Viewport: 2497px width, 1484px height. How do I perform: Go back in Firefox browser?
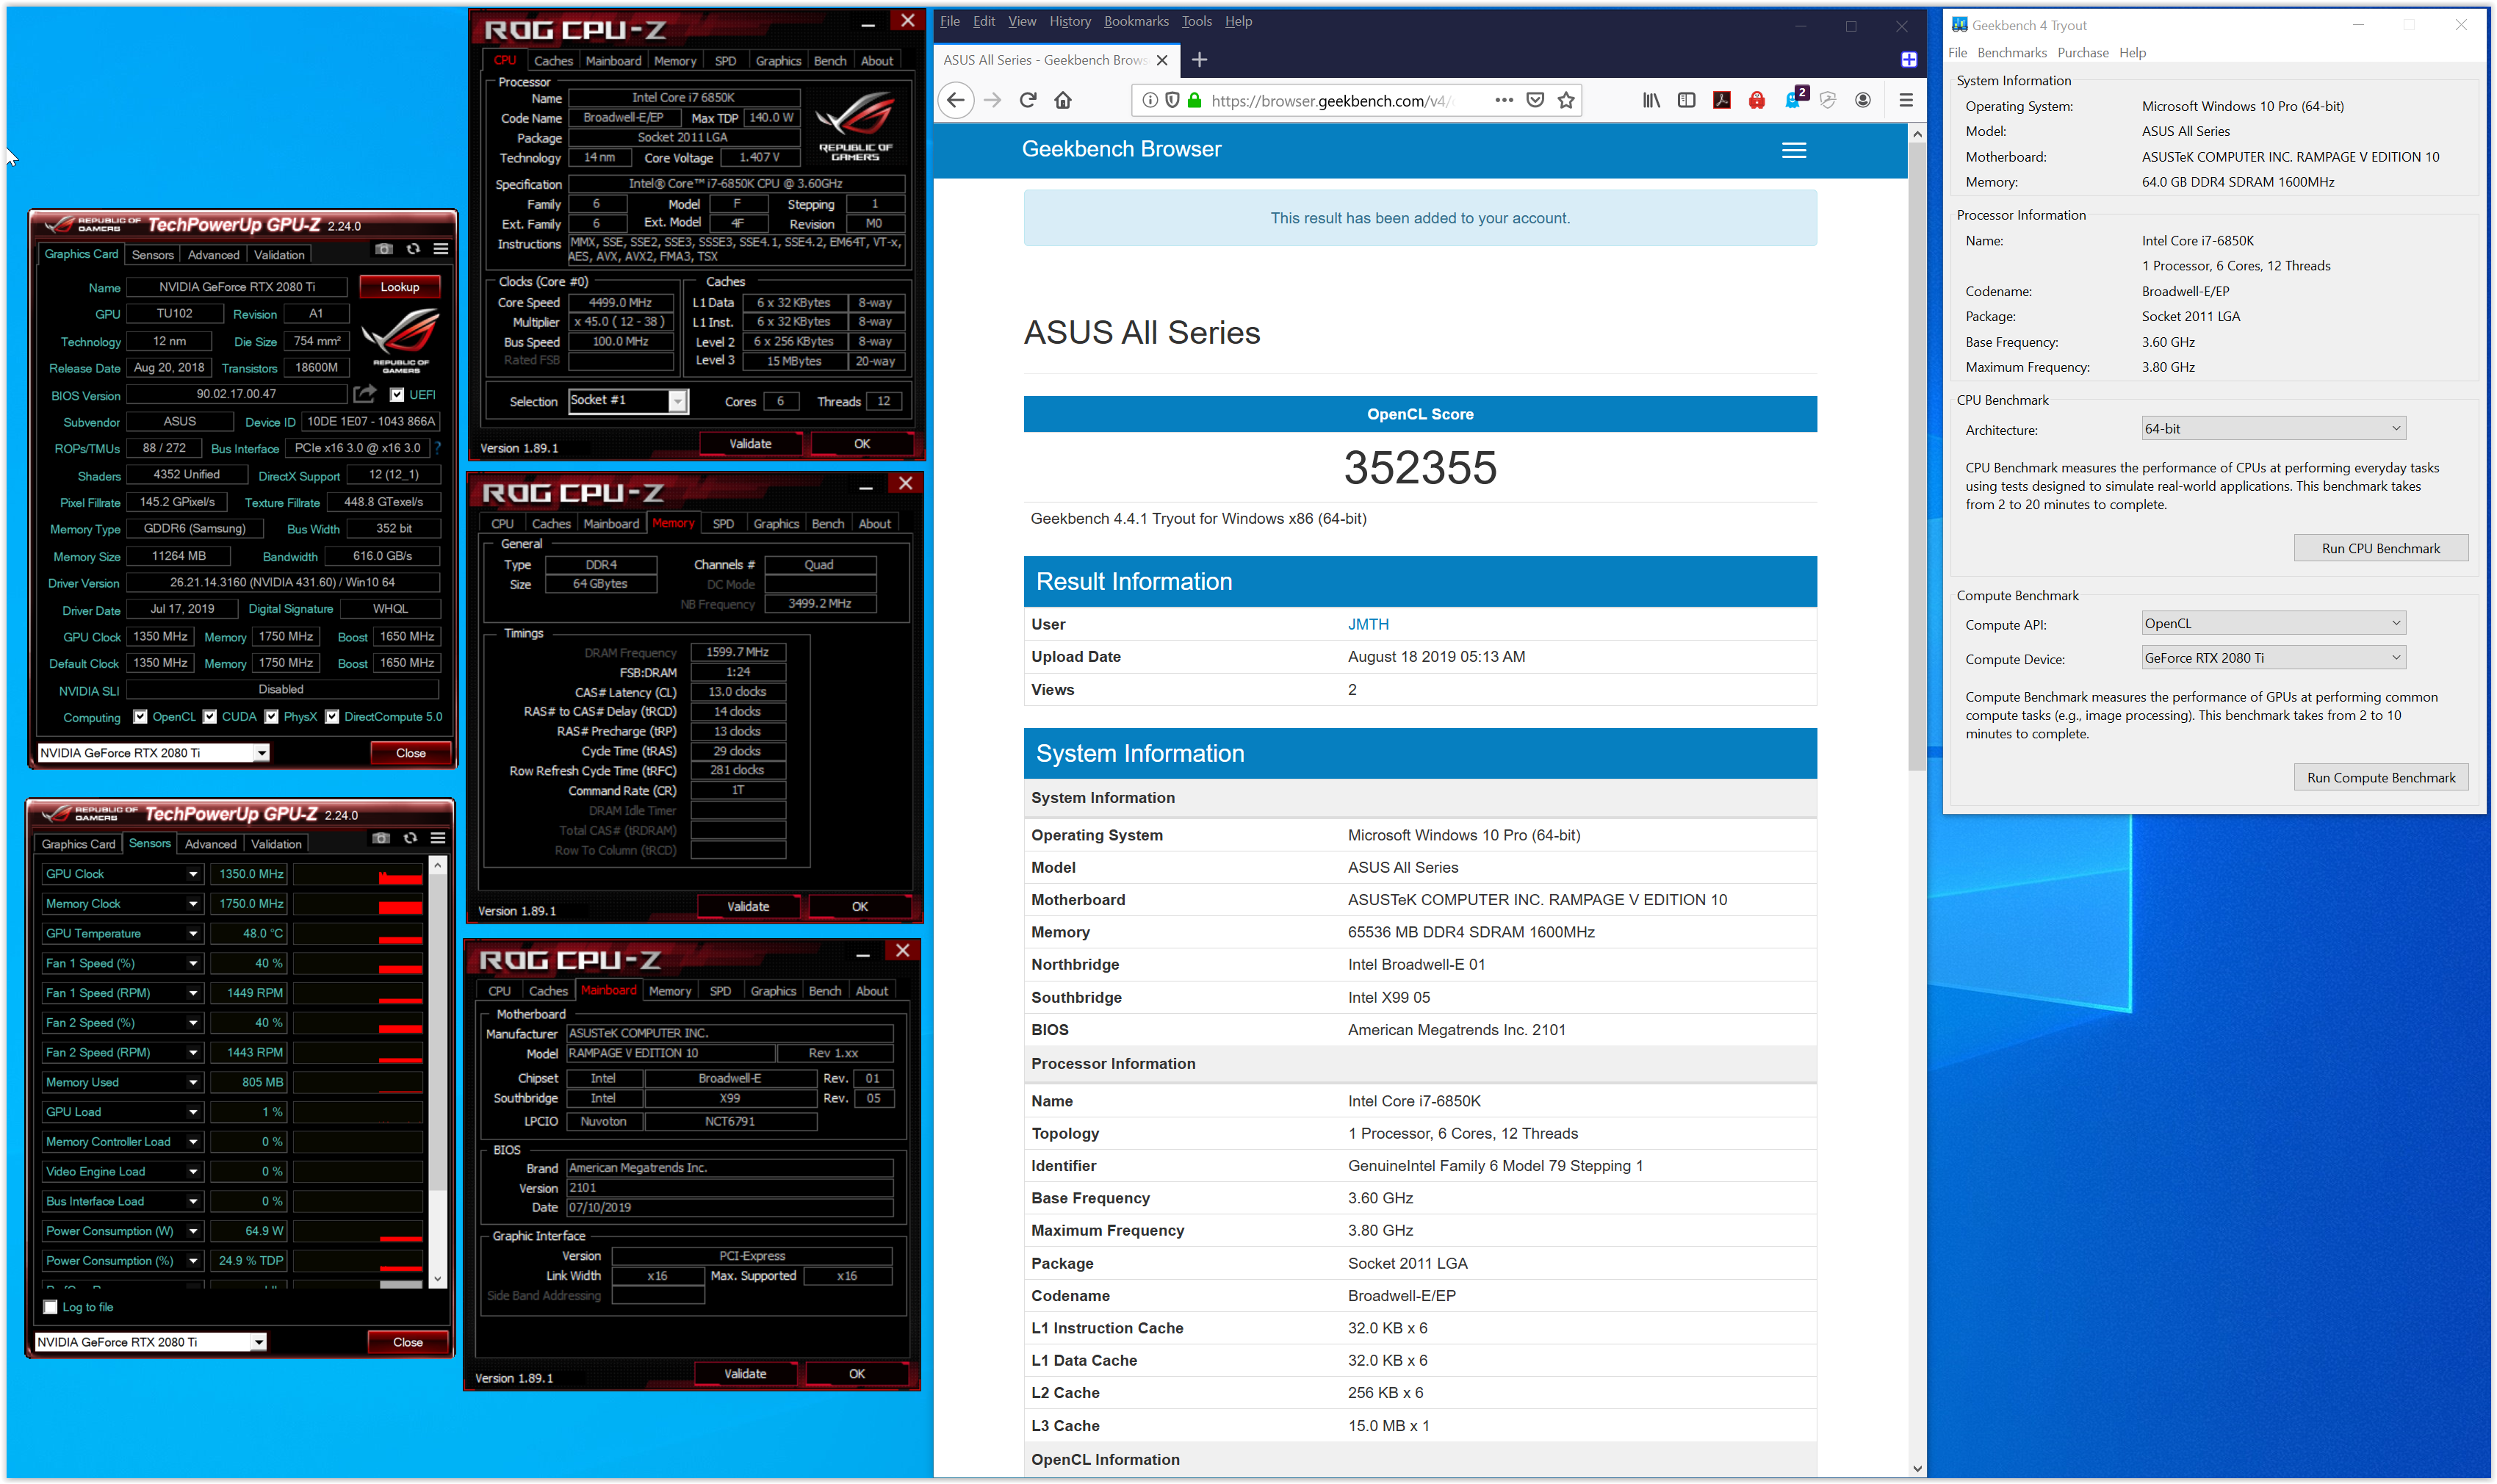[x=956, y=100]
